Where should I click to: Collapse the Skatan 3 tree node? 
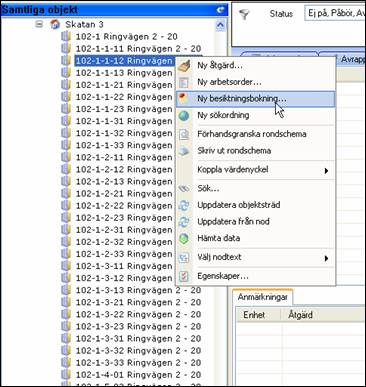point(40,24)
